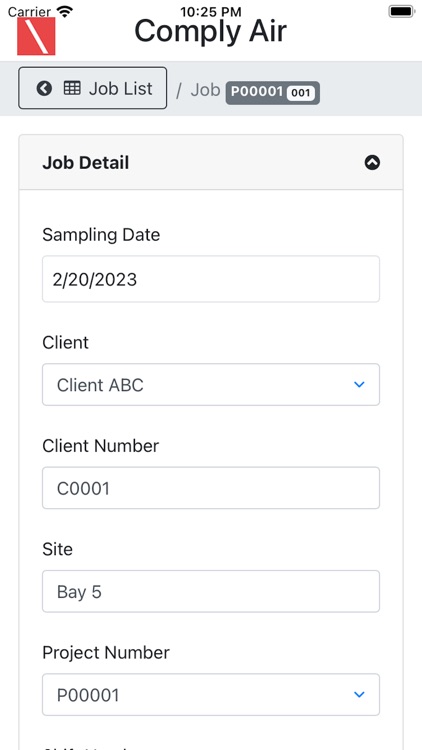Collapse Job Detail with the chevron-up icon

372,163
